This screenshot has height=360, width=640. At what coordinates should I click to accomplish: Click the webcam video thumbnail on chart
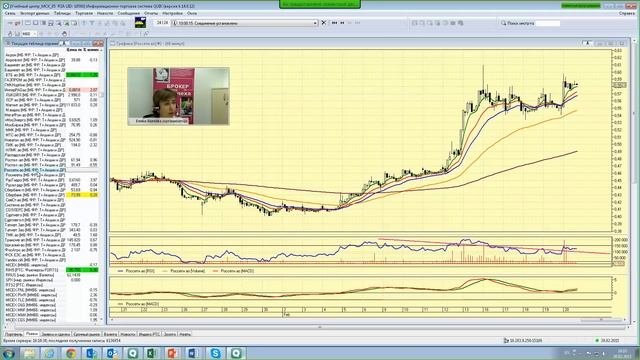click(178, 96)
